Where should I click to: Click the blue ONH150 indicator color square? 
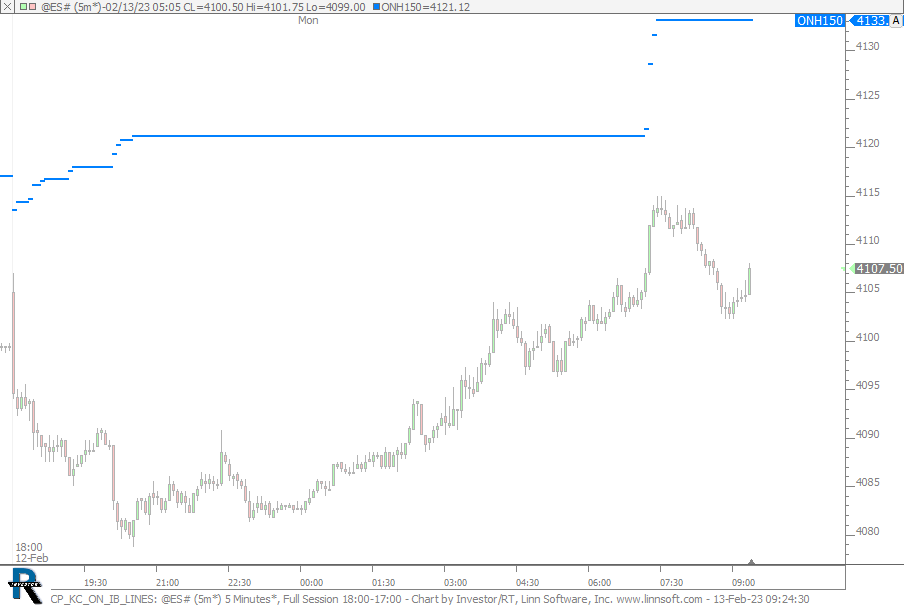click(x=376, y=7)
